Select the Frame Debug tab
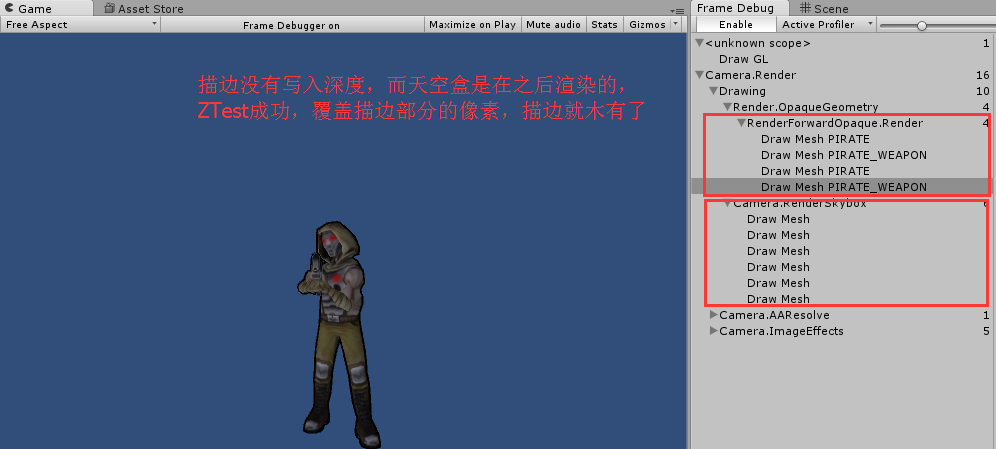This screenshot has width=996, height=449. (740, 8)
